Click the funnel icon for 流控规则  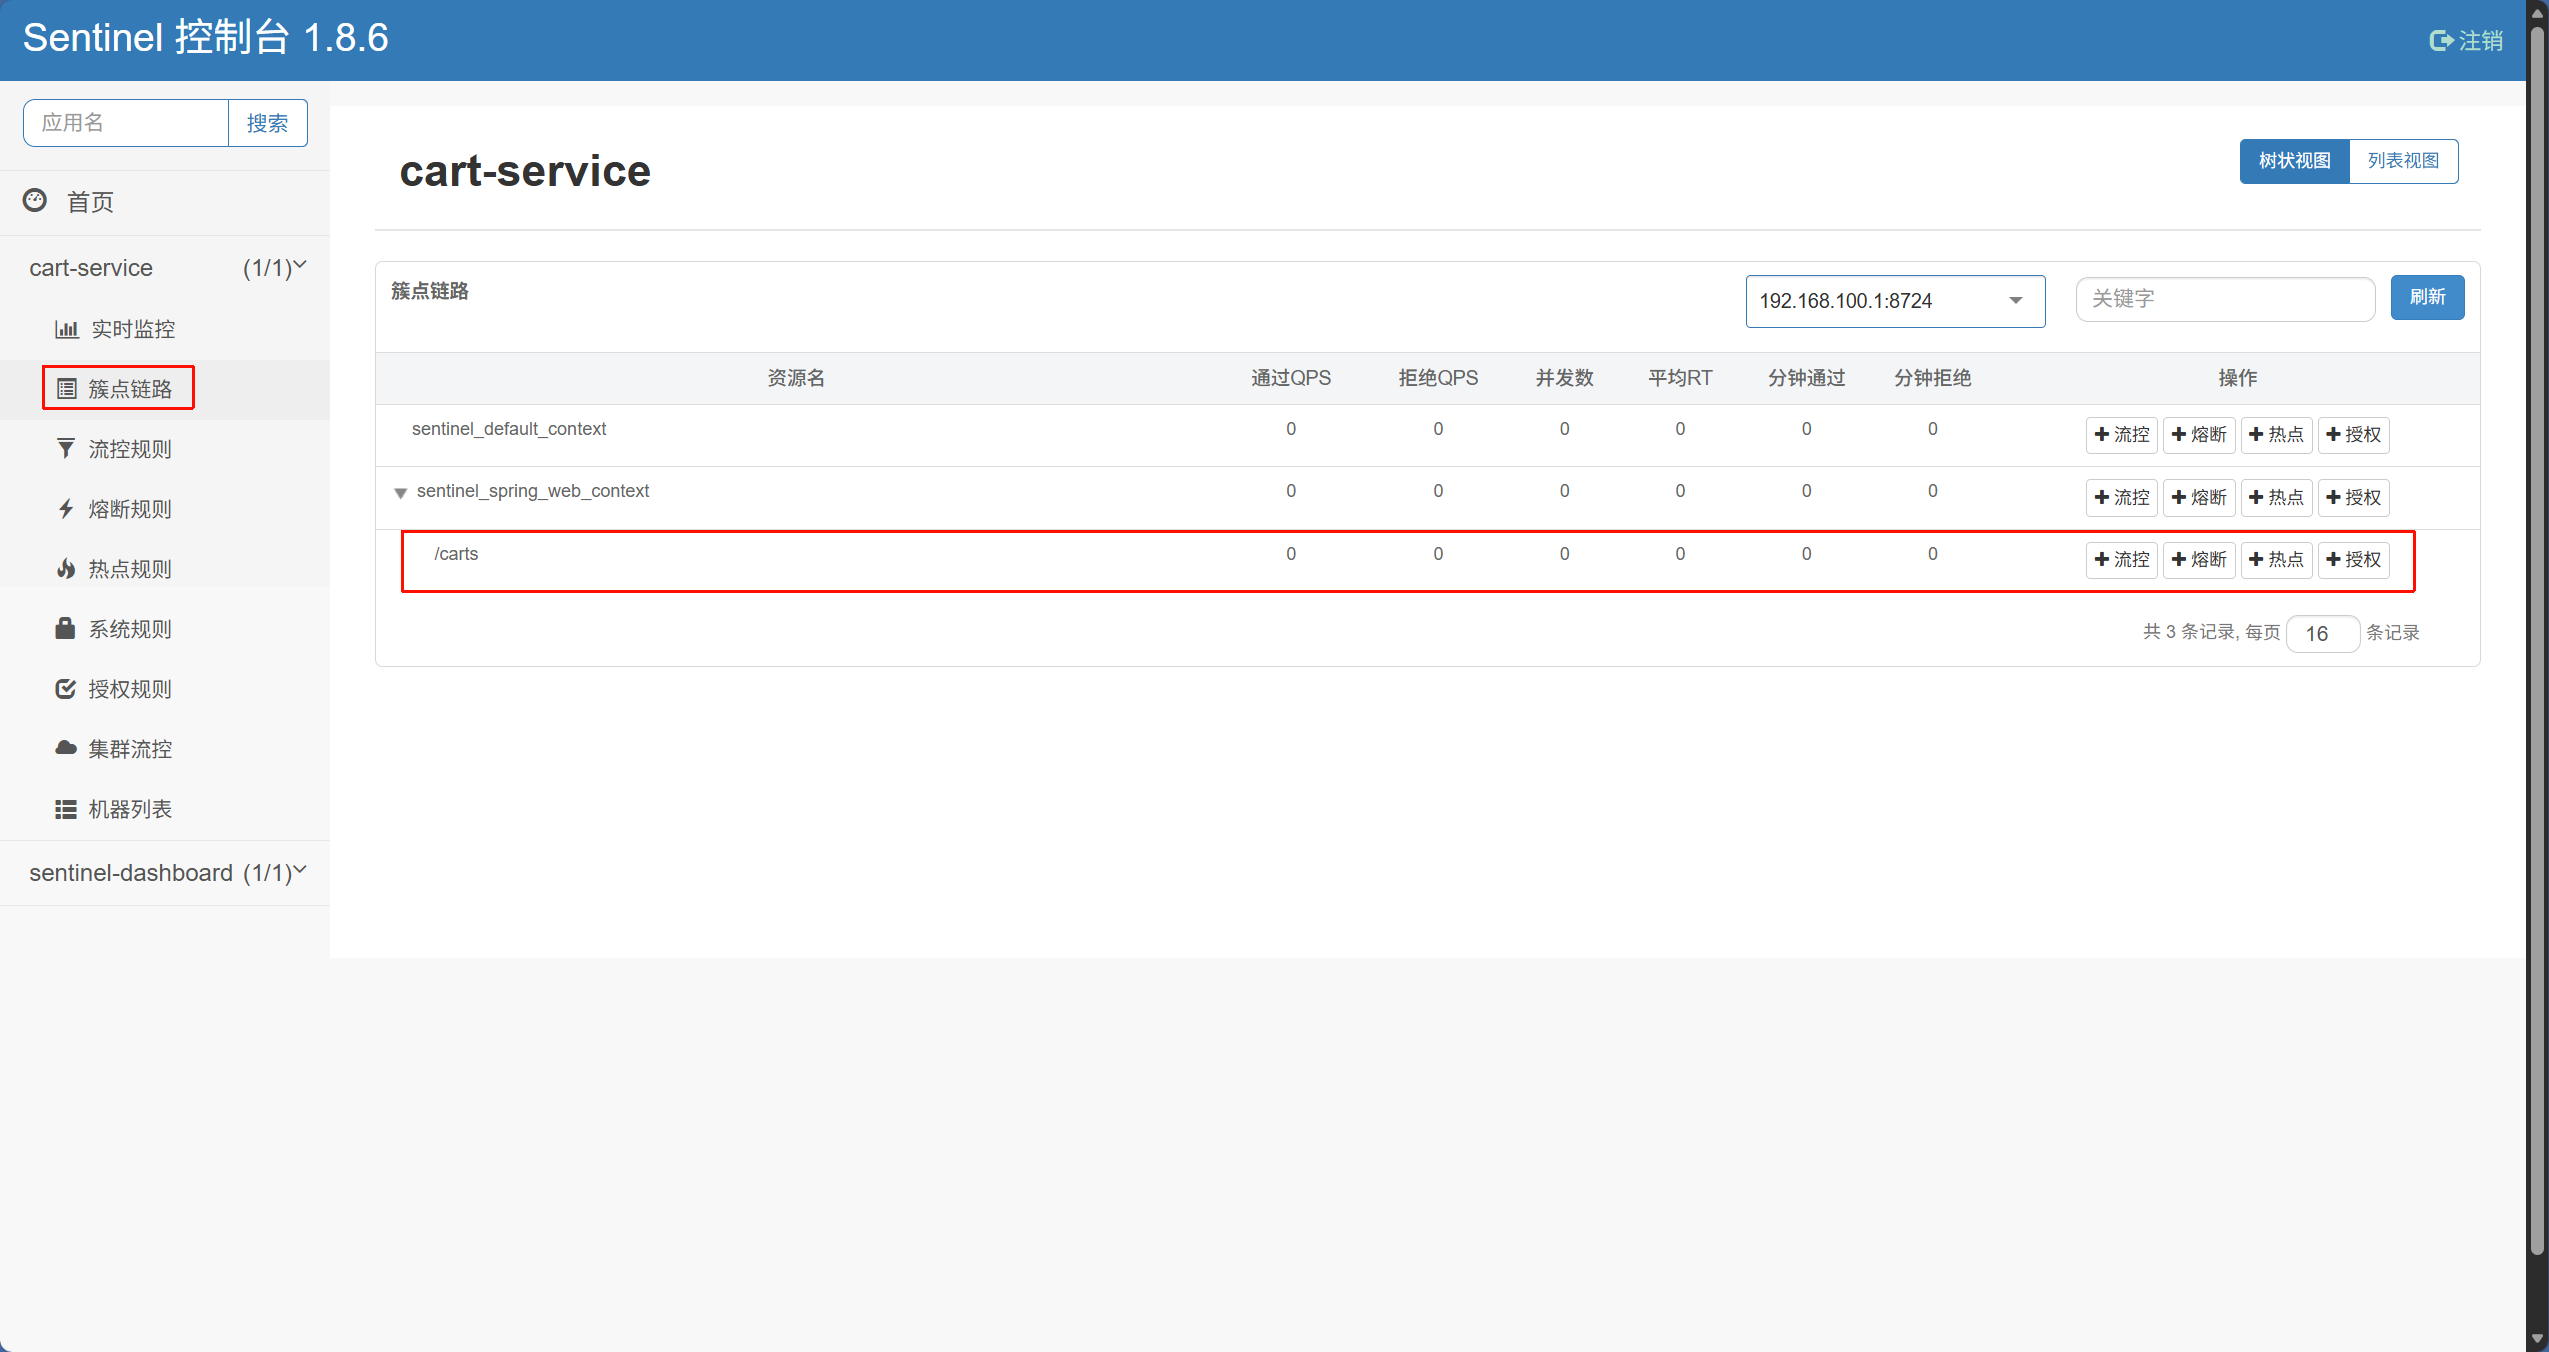(66, 449)
